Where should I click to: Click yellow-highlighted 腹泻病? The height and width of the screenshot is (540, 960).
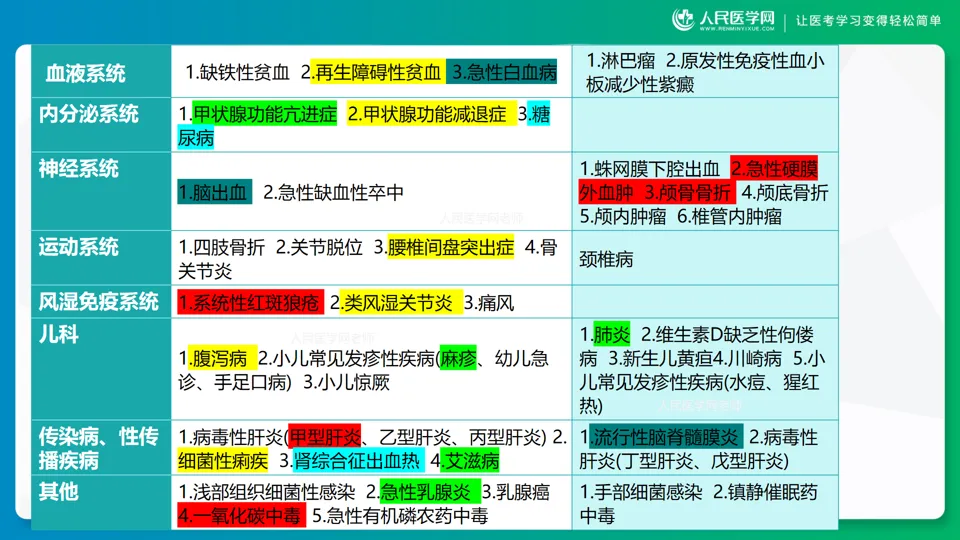pos(220,358)
